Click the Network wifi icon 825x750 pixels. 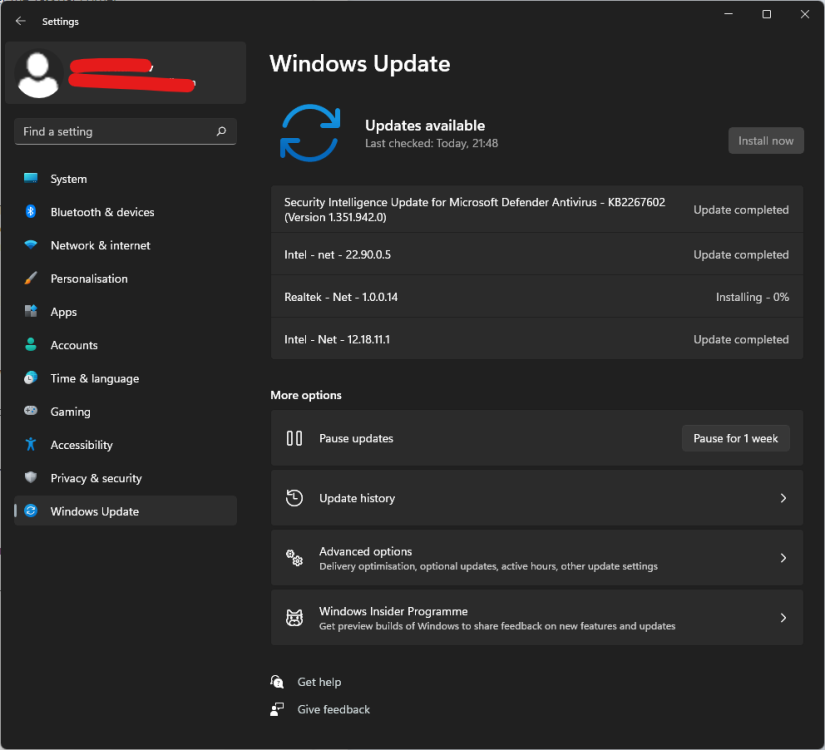pos(31,245)
